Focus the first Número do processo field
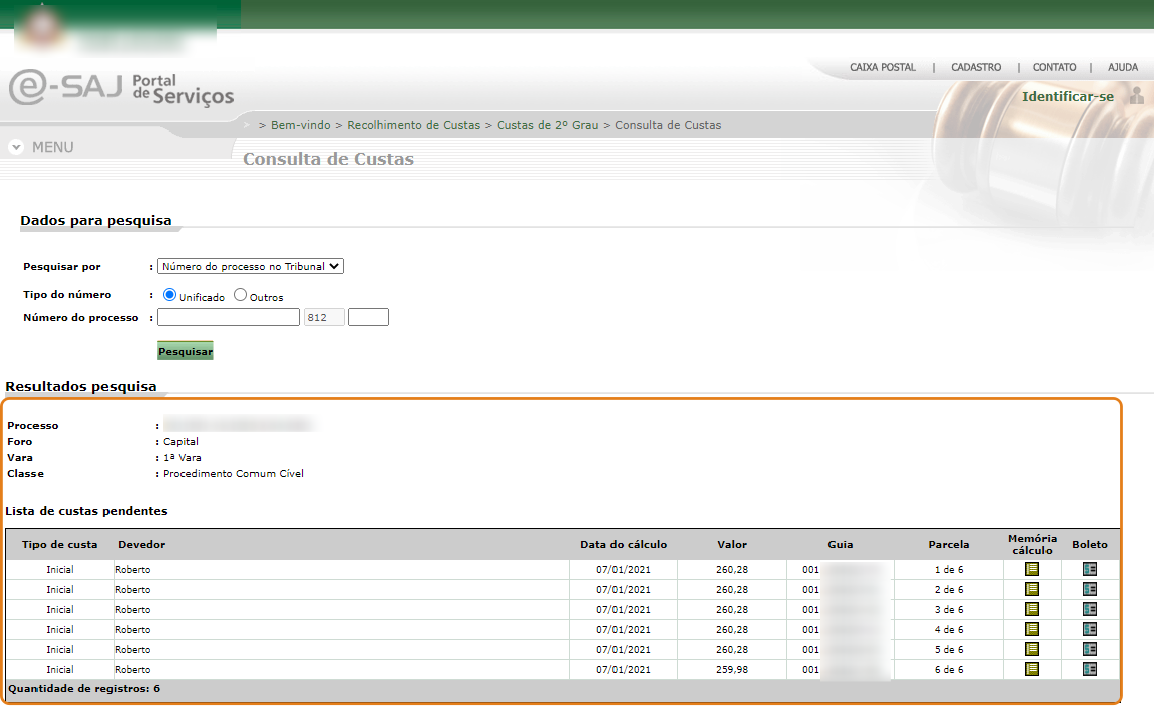Image resolution: width=1154 pixels, height=717 pixels. click(x=228, y=317)
